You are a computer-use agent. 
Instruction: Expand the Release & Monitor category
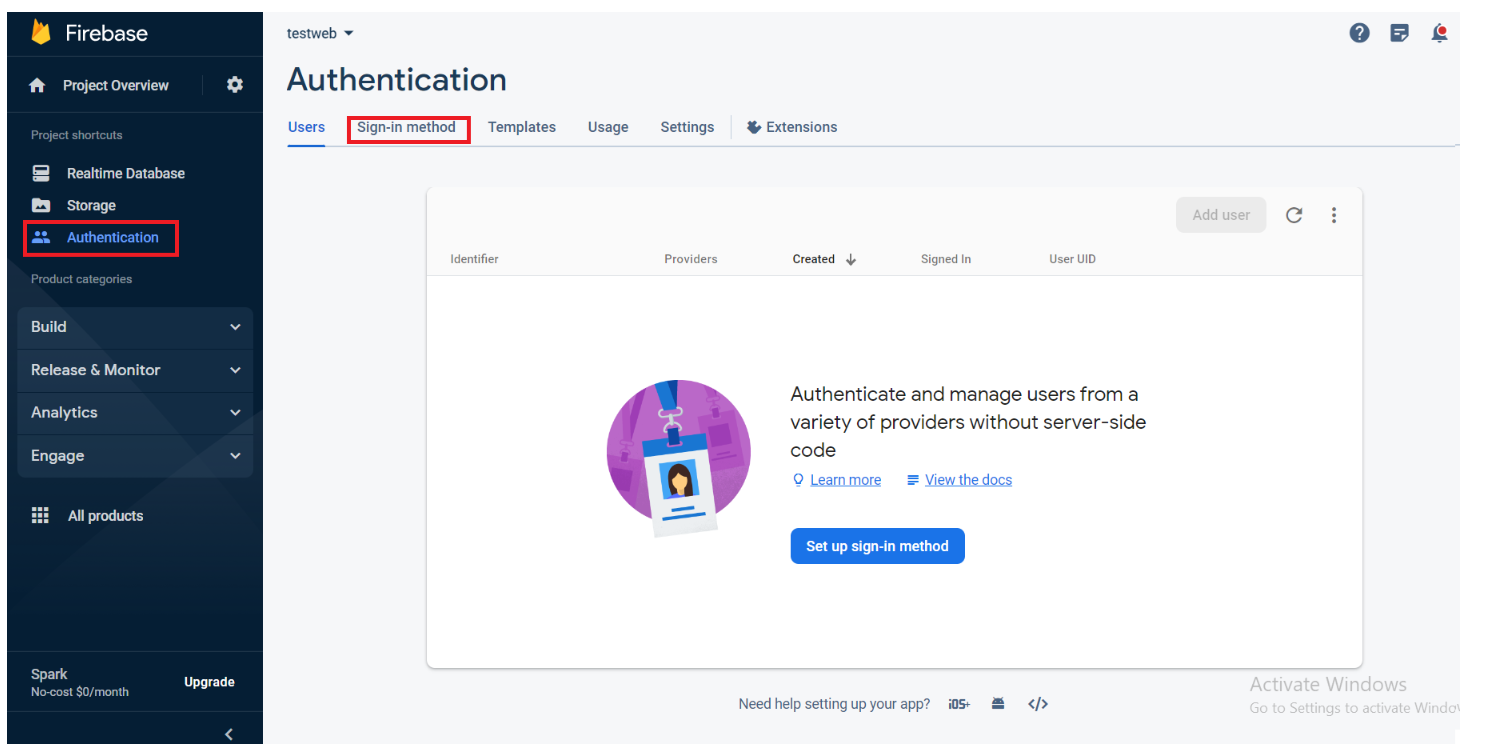(x=135, y=370)
